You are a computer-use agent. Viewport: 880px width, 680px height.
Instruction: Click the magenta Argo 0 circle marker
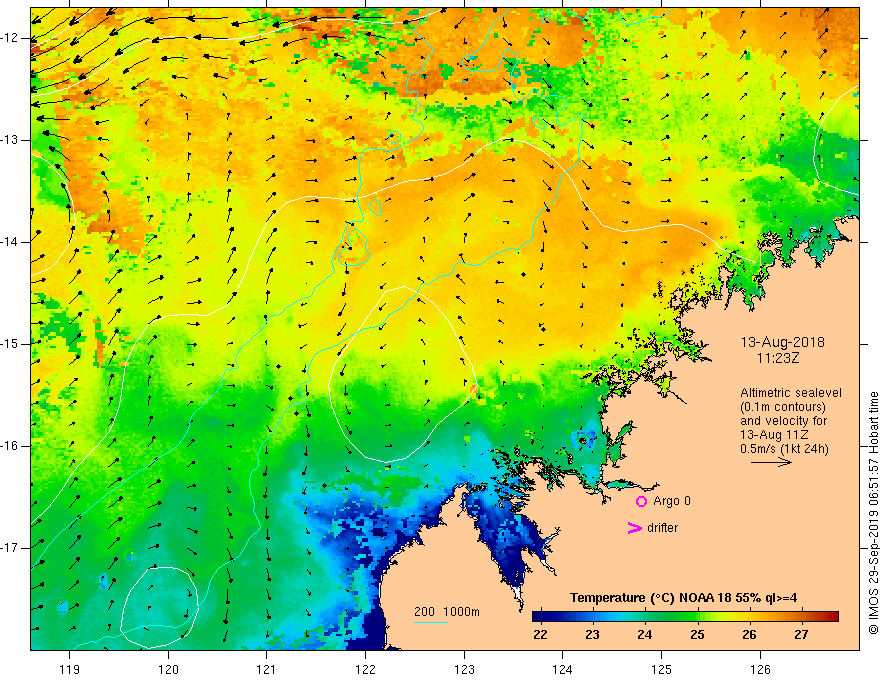(641, 502)
